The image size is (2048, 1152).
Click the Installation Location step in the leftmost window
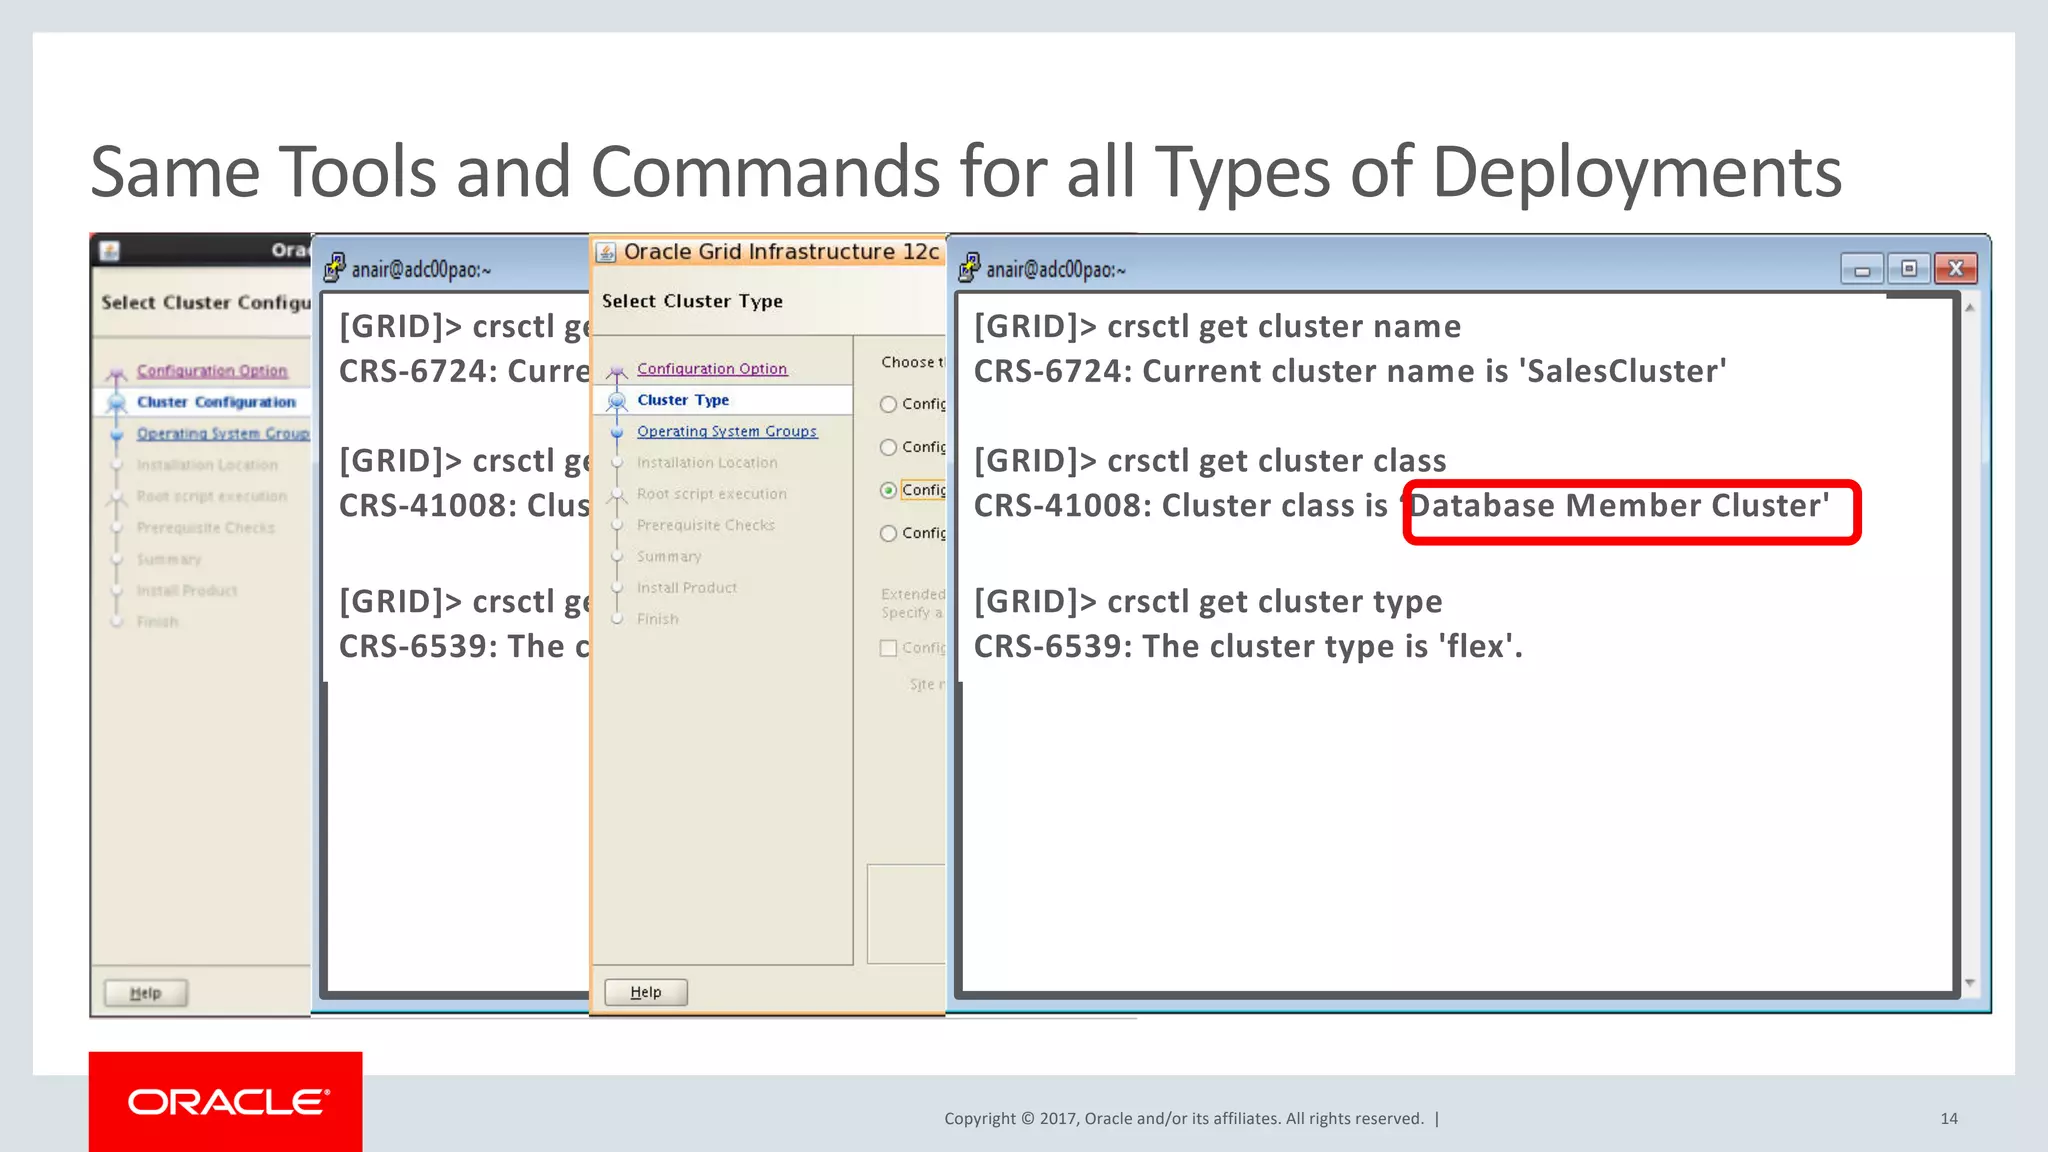tap(207, 465)
